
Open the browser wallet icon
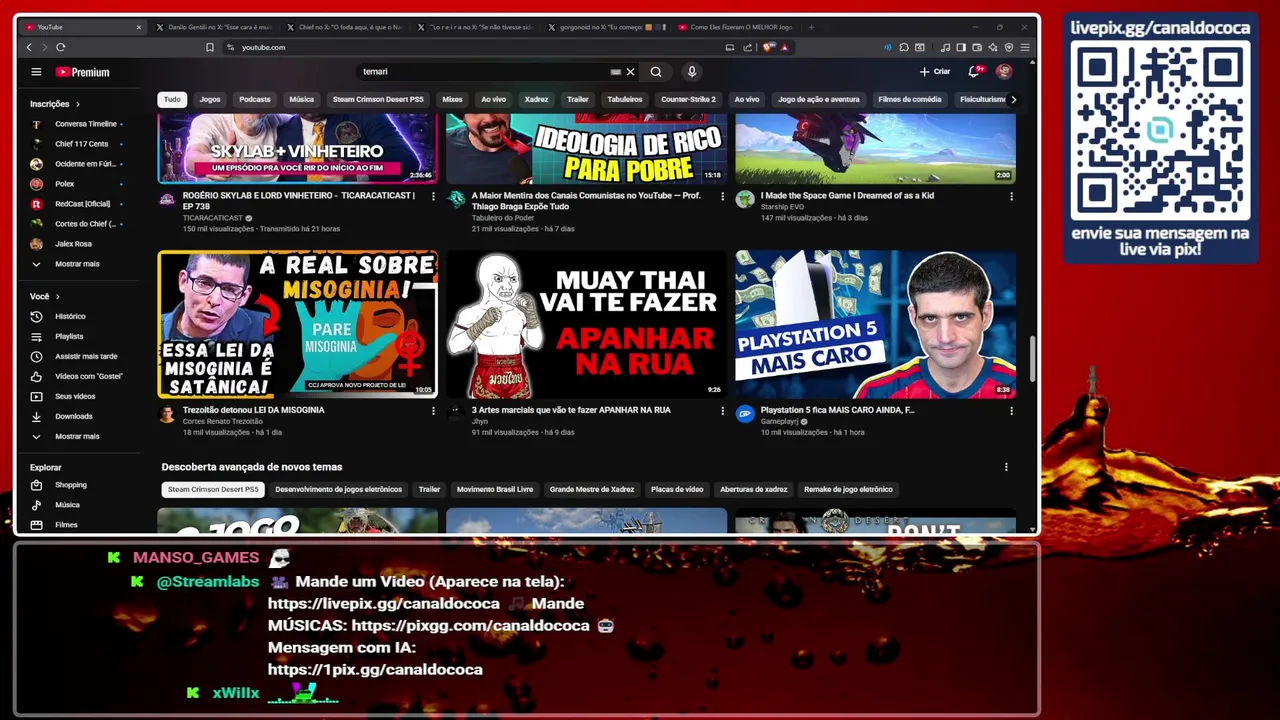[x=977, y=47]
